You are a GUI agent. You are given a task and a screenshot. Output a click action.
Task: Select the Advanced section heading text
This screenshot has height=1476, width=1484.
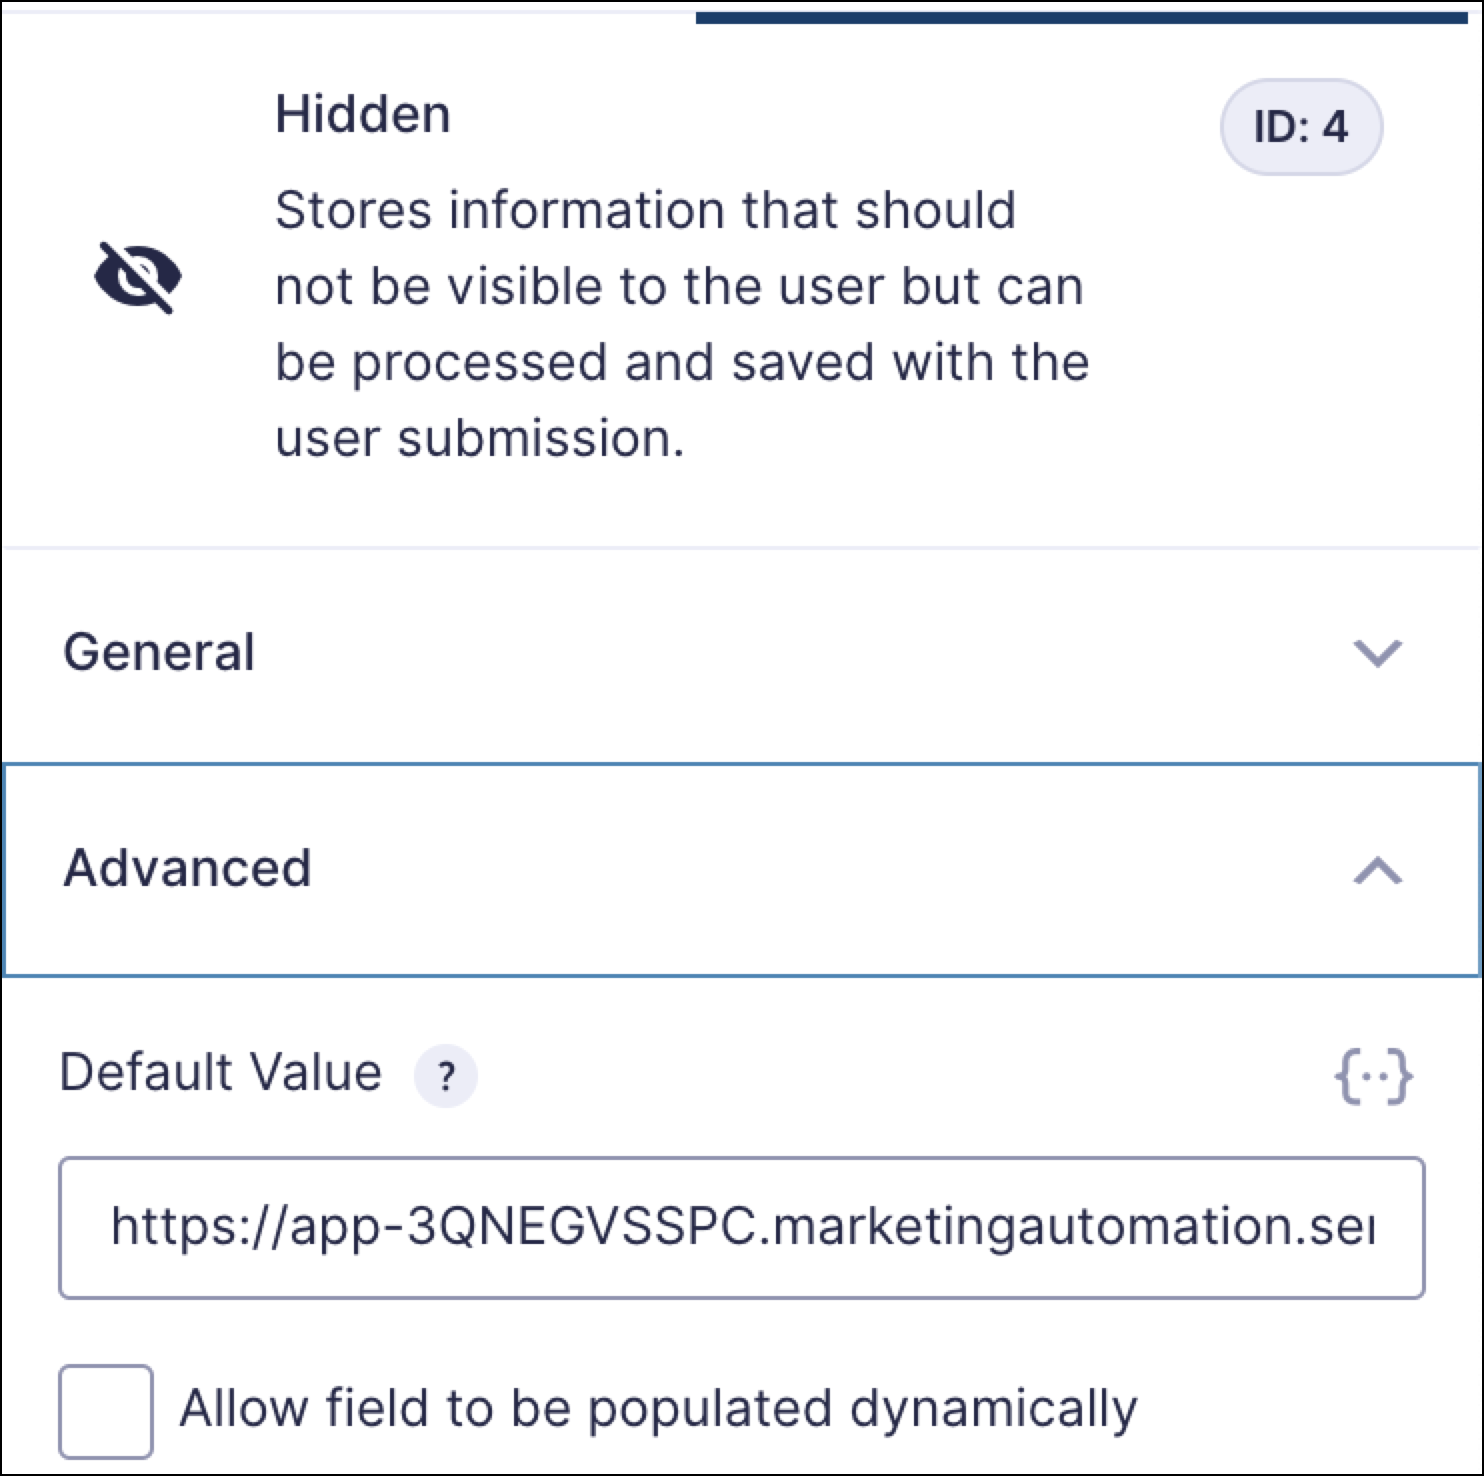[187, 868]
